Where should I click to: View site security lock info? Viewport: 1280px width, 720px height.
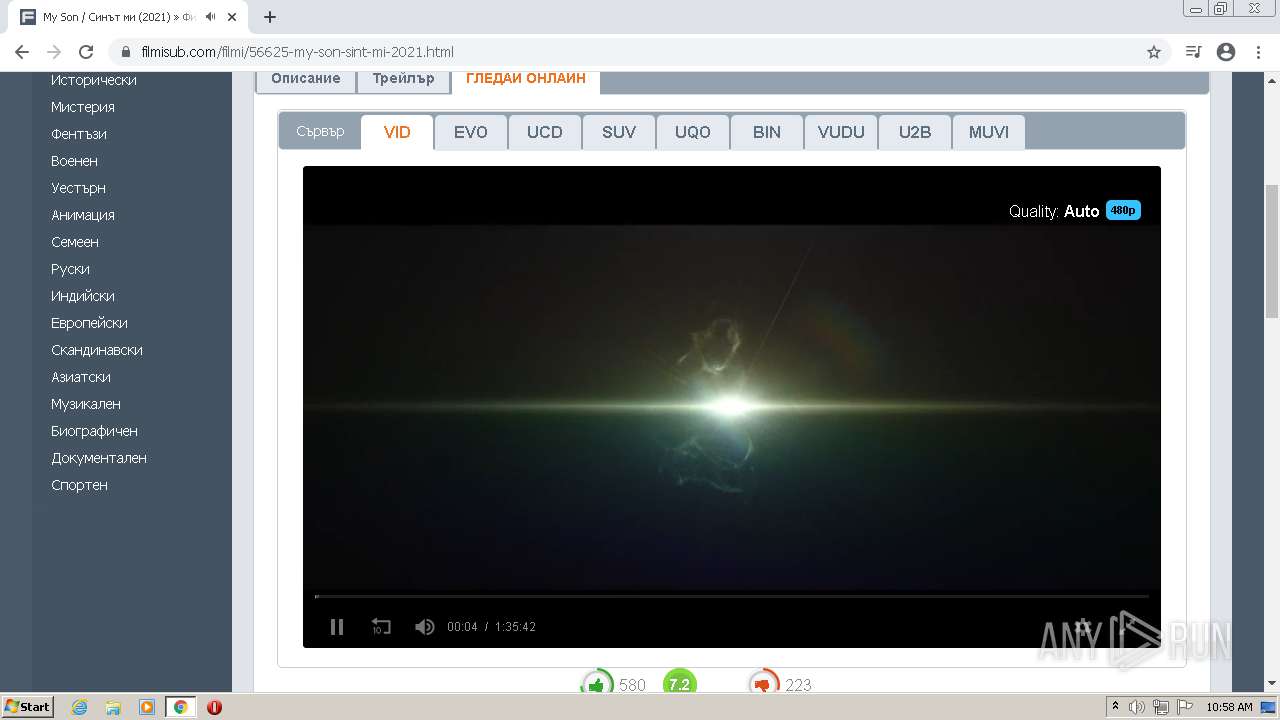(126, 52)
